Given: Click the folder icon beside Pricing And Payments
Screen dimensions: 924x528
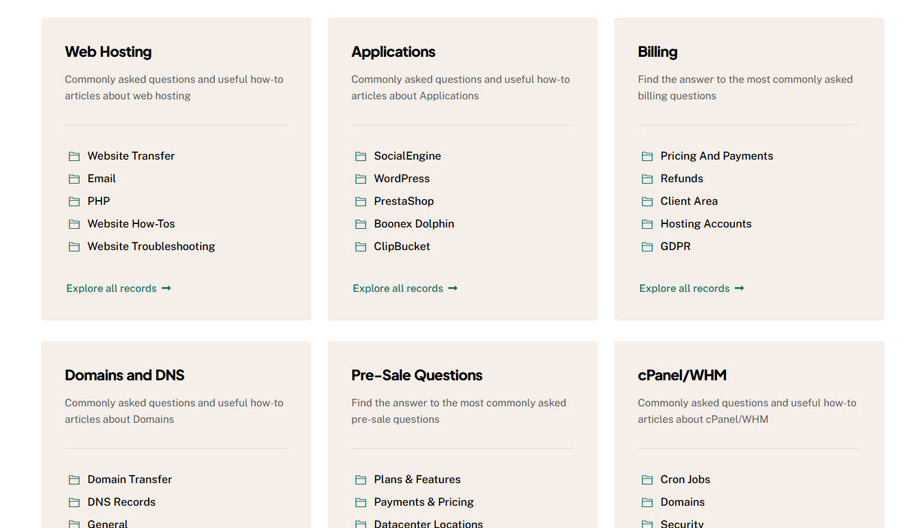Looking at the screenshot, I should (x=647, y=156).
